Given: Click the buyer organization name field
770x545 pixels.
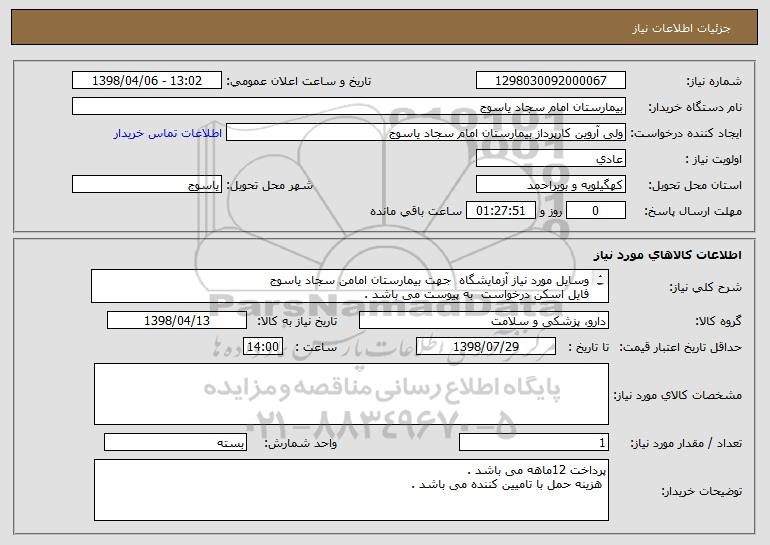Looking at the screenshot, I should (349, 107).
